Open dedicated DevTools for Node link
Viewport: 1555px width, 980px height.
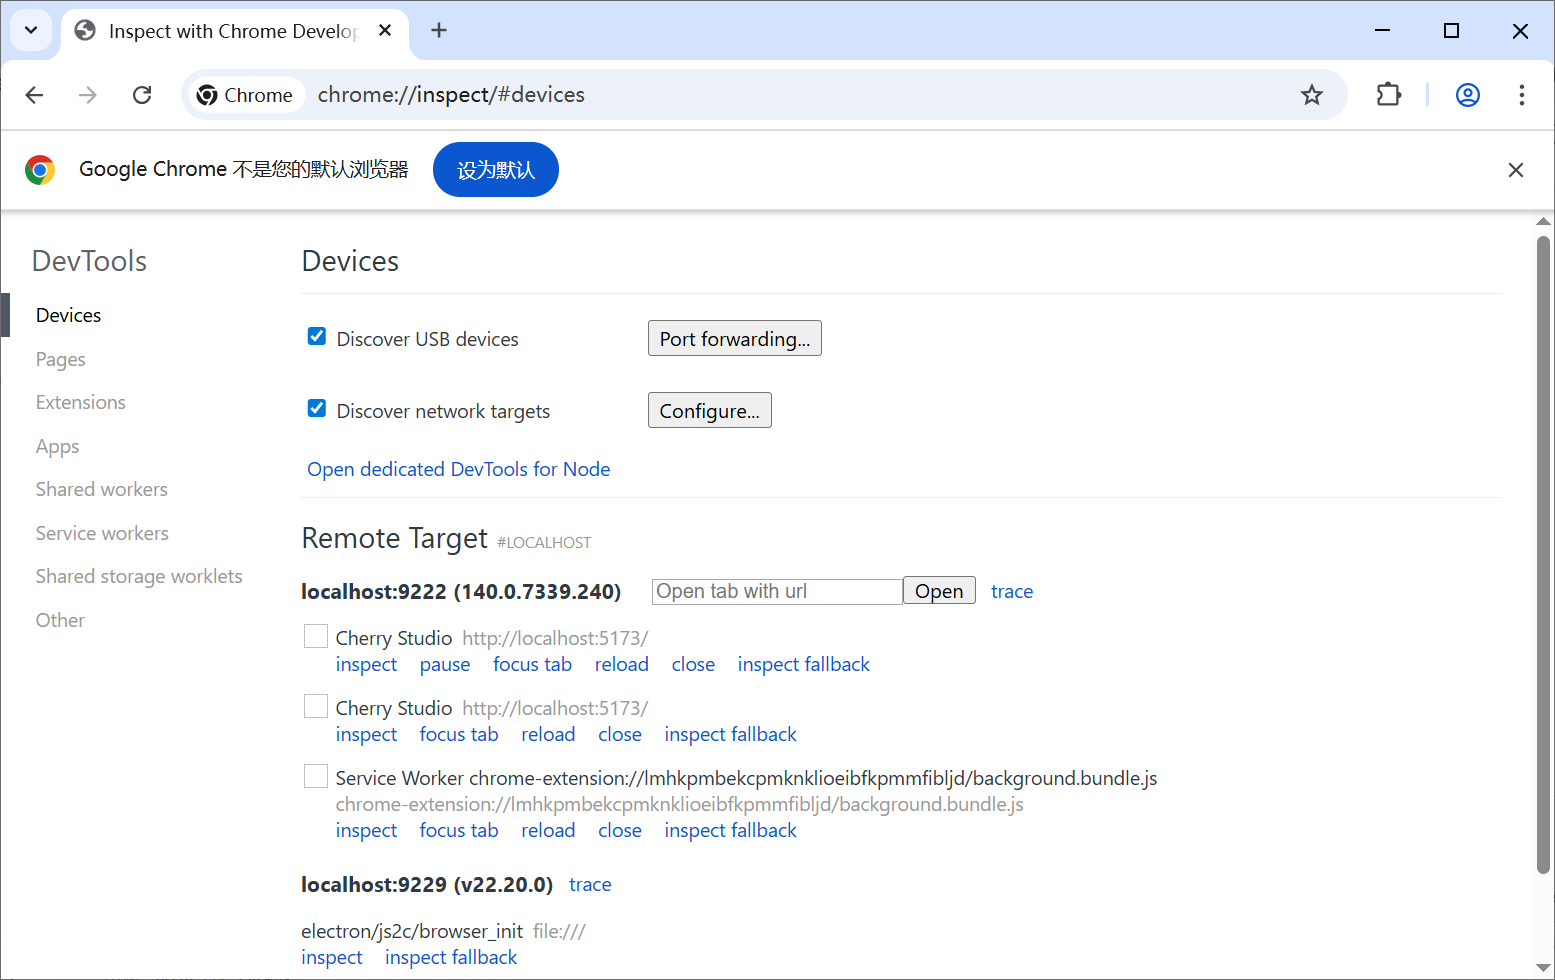click(459, 469)
